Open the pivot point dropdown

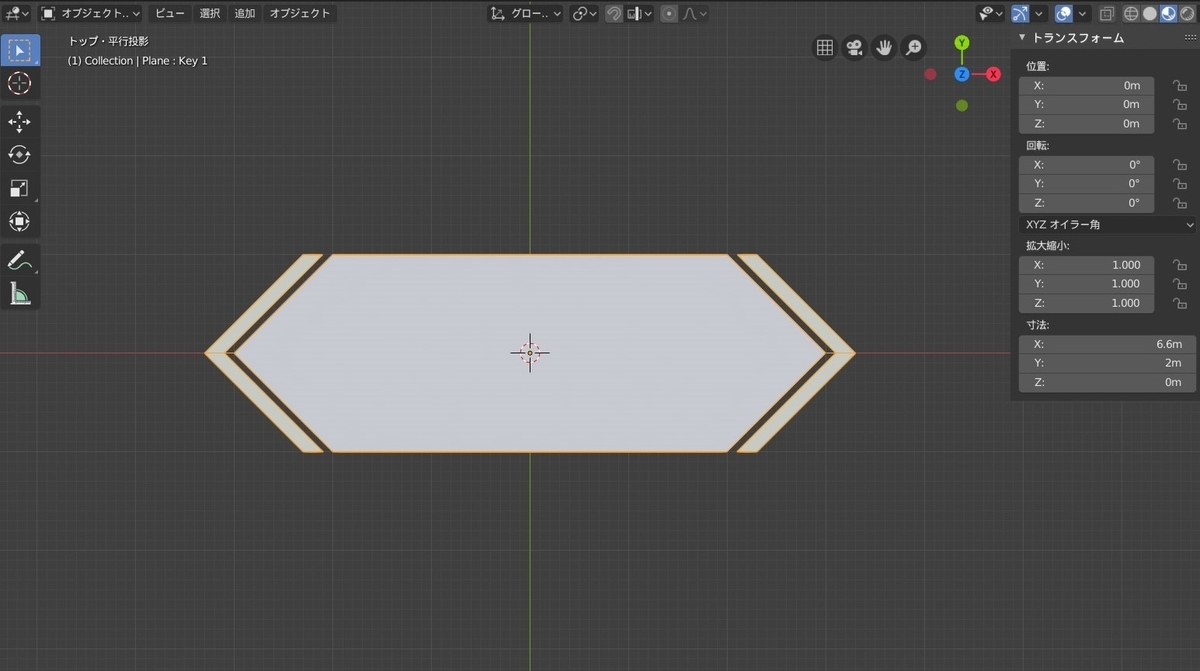584,14
